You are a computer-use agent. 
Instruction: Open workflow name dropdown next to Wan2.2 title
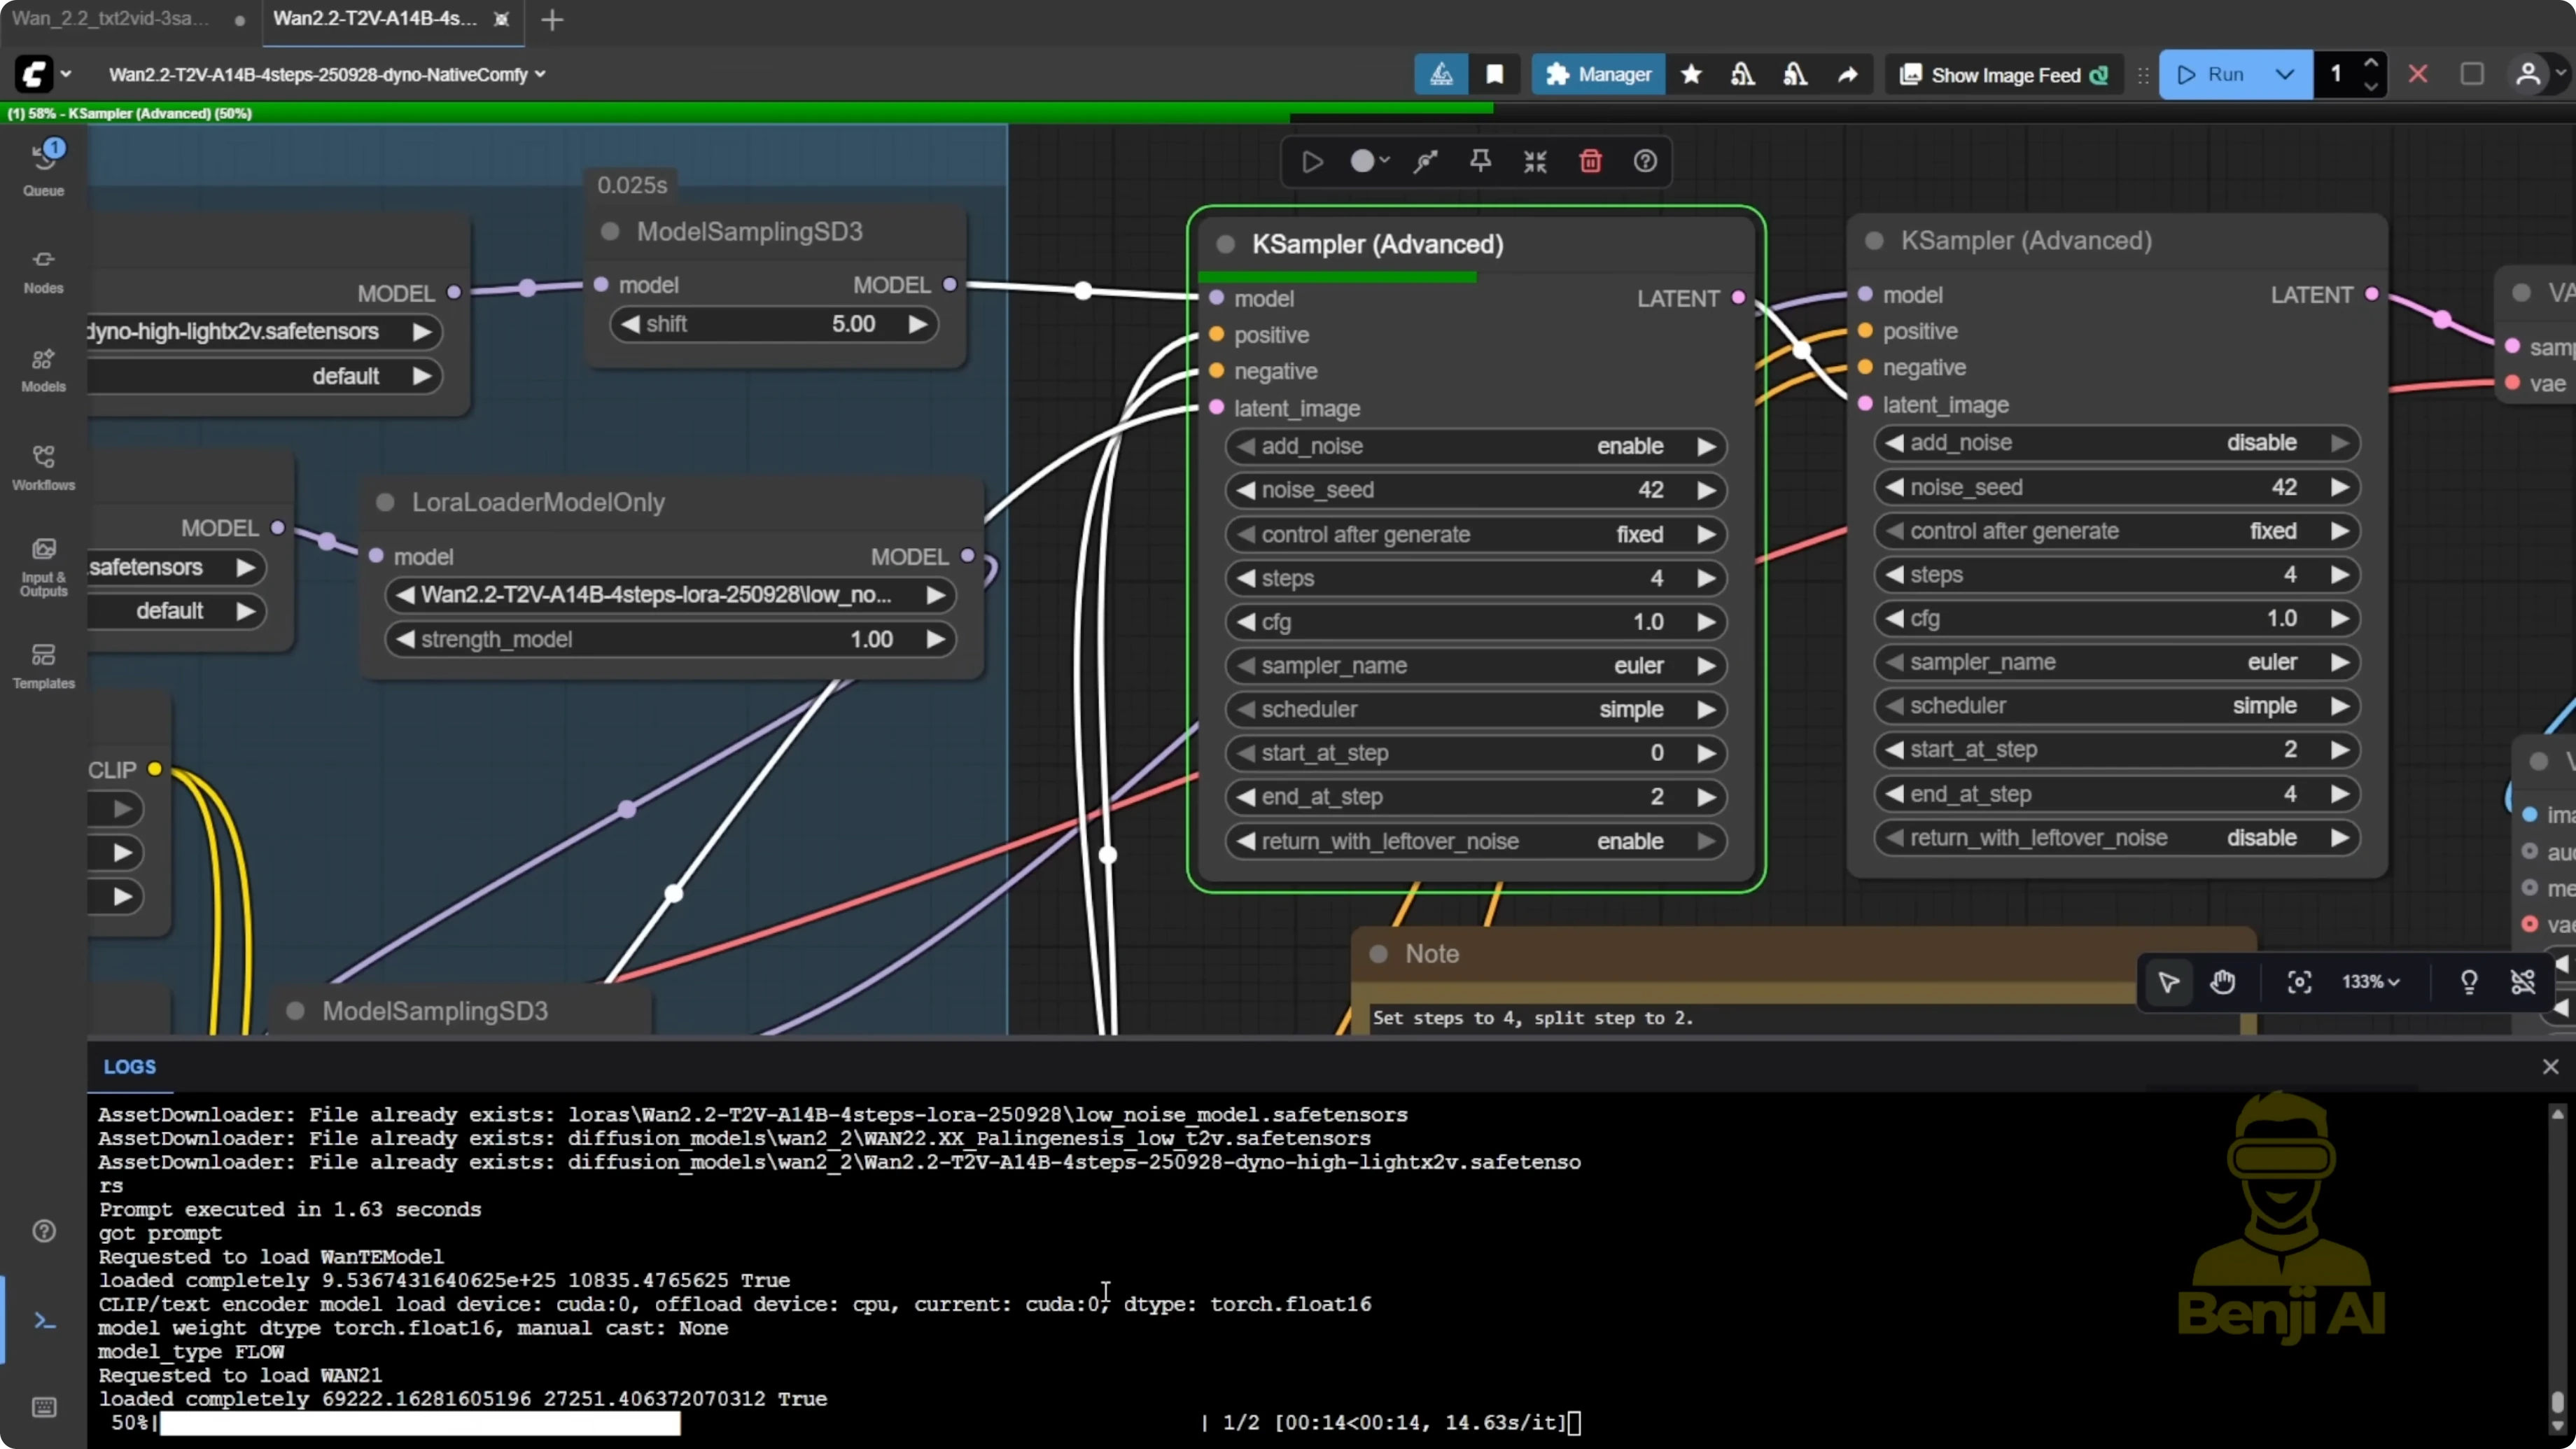[543, 74]
